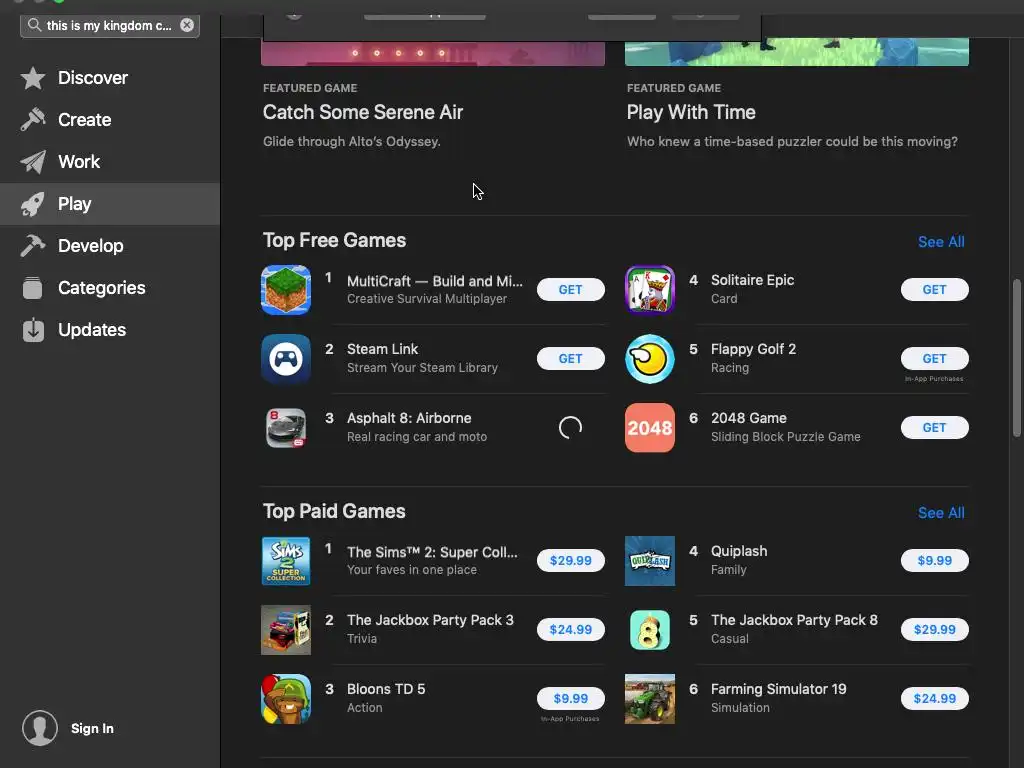Screen dimensions: 1024x768
Task: See All Top Free Games
Action: [941, 242]
